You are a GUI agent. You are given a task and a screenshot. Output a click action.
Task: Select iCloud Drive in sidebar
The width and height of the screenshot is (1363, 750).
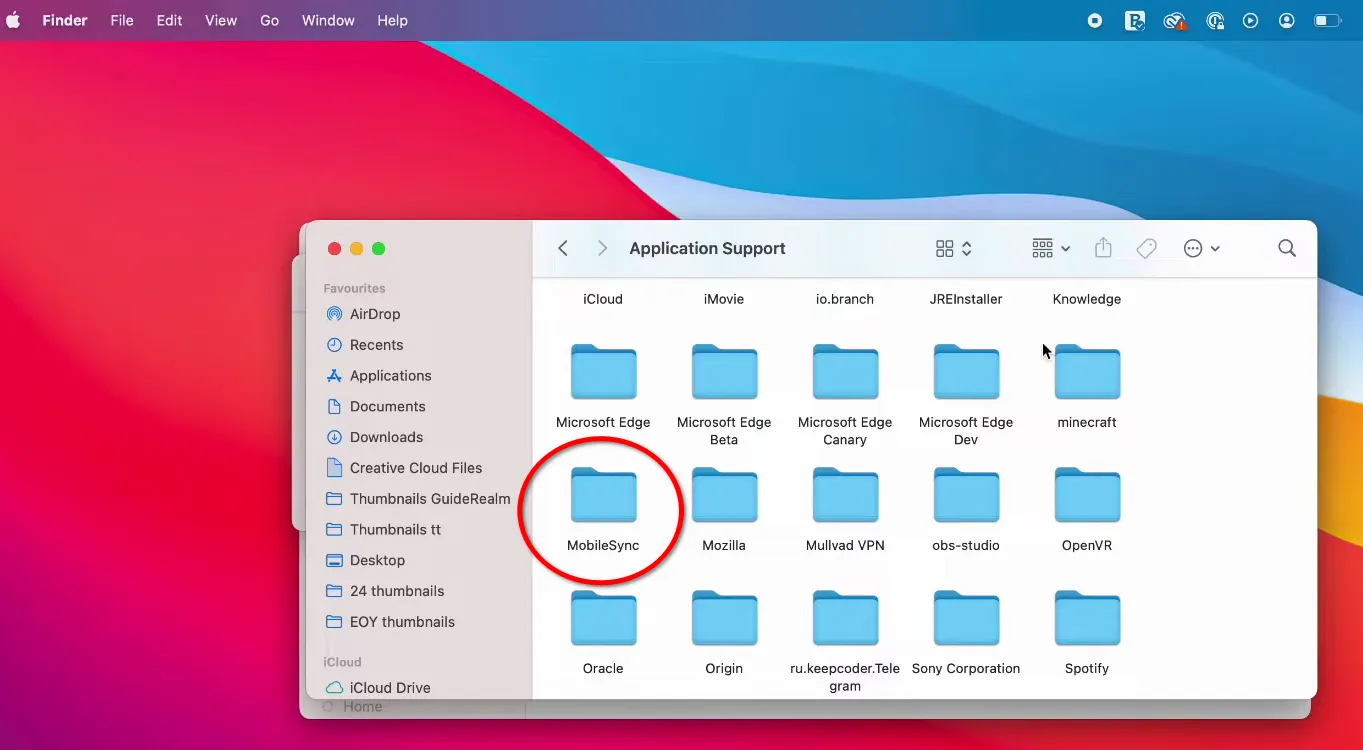pyautogui.click(x=389, y=688)
